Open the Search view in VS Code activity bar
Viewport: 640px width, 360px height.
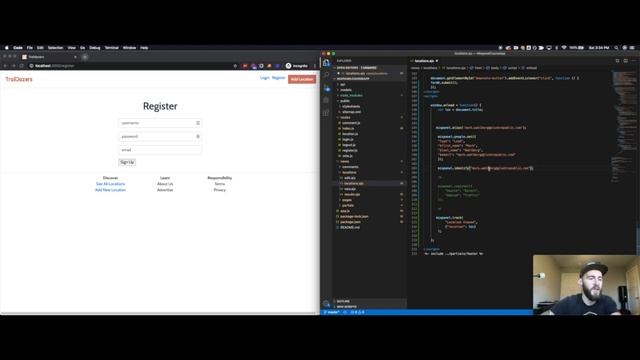[326, 75]
